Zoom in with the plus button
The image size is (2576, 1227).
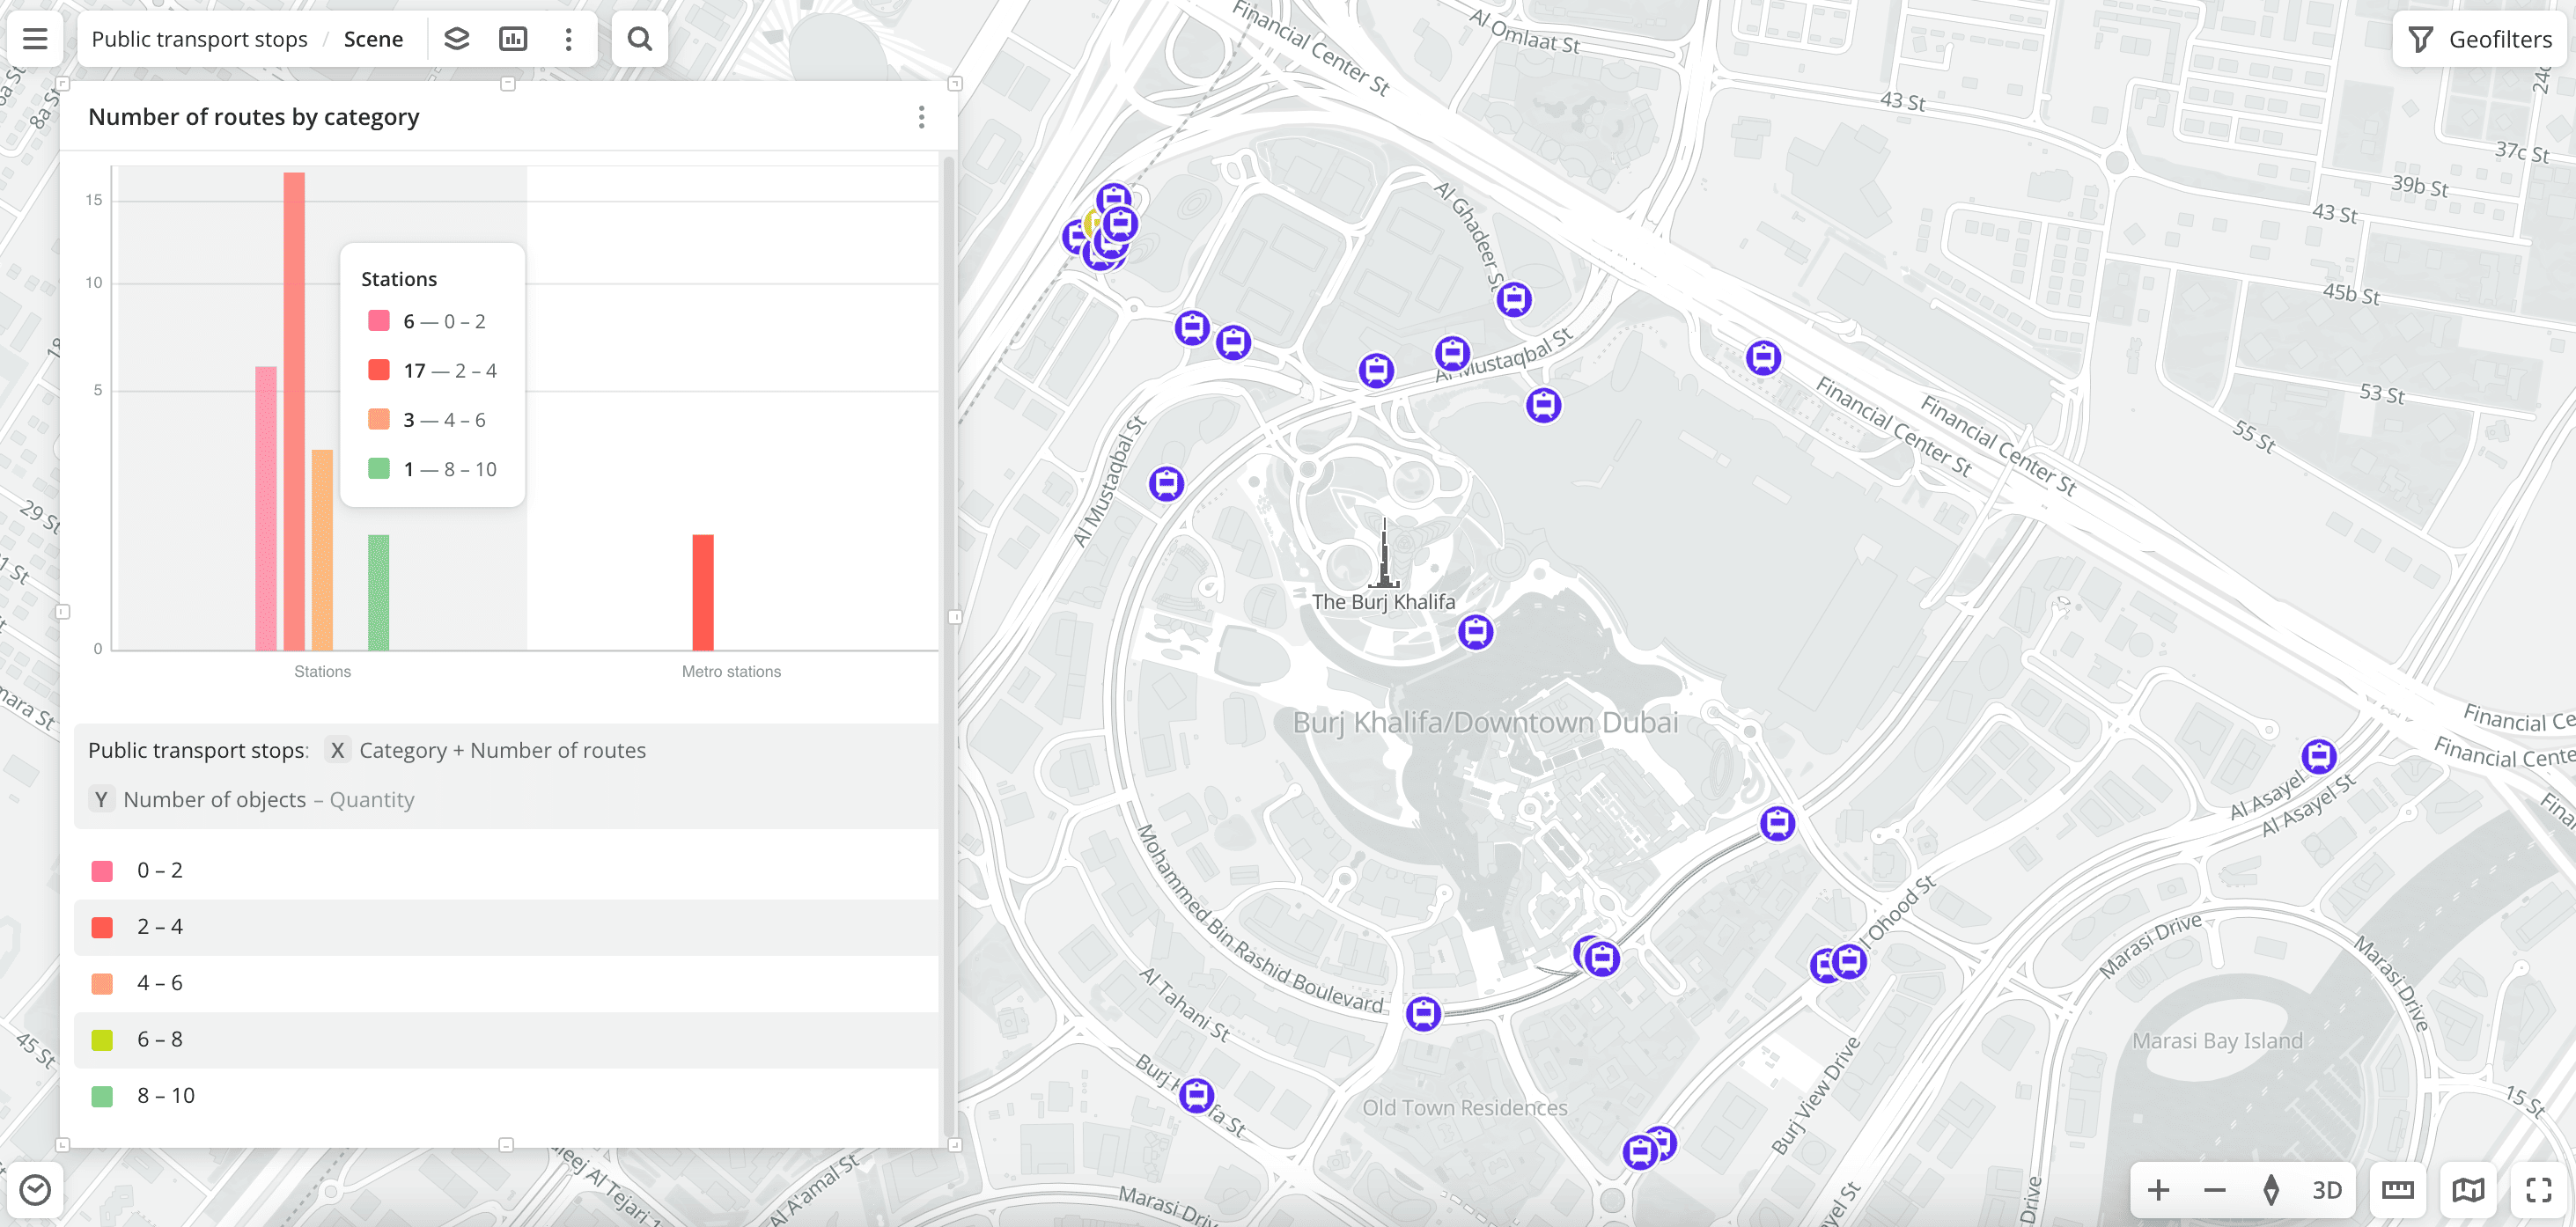(2158, 1190)
